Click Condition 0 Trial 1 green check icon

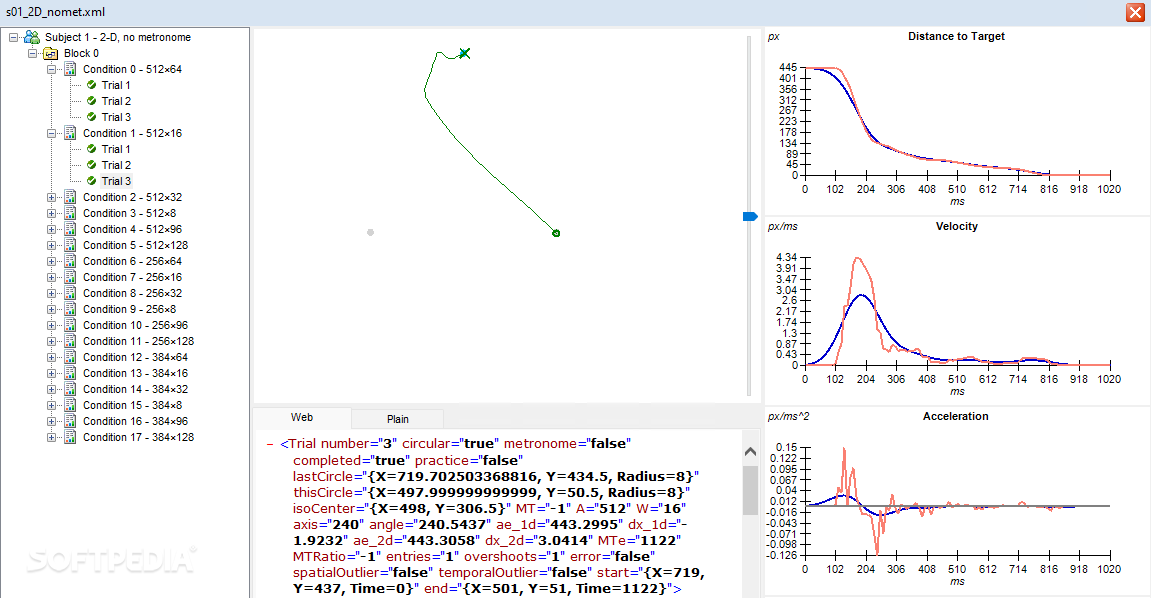[x=92, y=85]
